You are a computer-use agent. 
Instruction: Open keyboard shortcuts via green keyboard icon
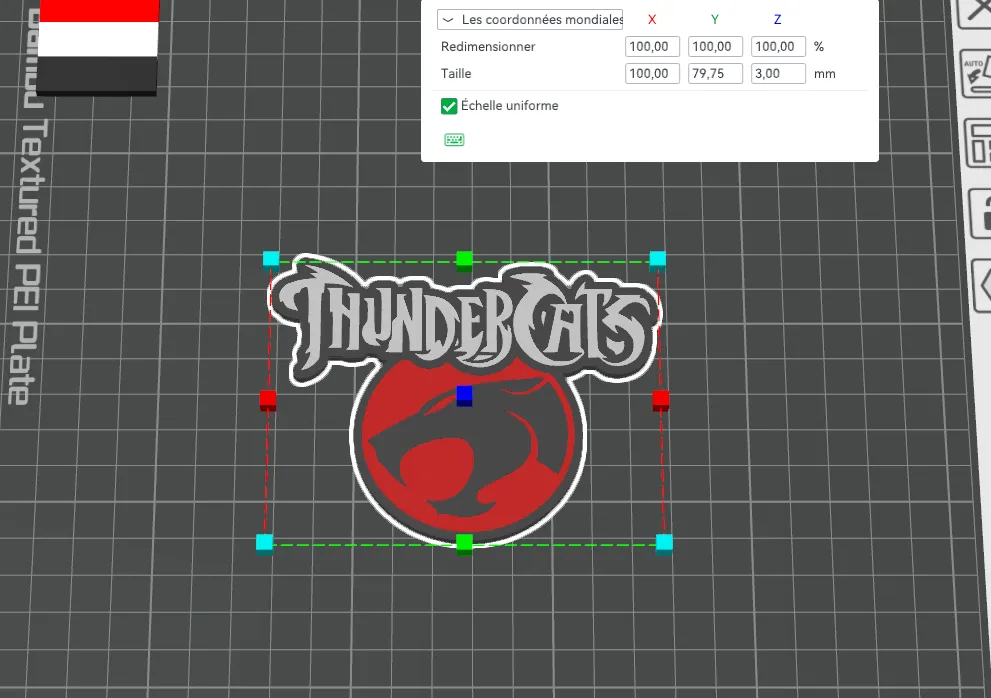pos(454,140)
